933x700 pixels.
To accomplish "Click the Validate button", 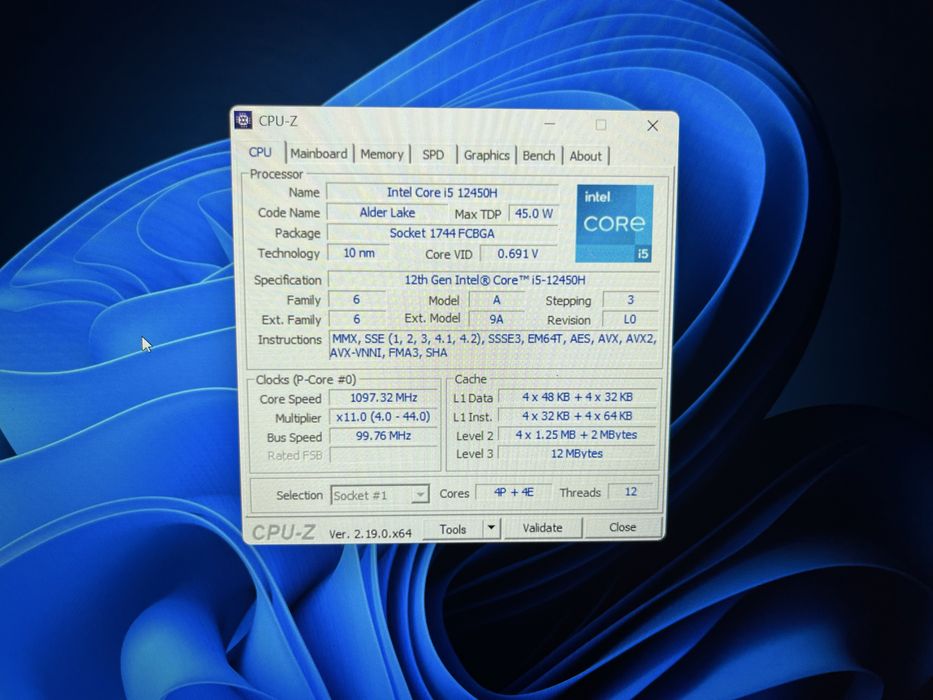I will pos(542,528).
